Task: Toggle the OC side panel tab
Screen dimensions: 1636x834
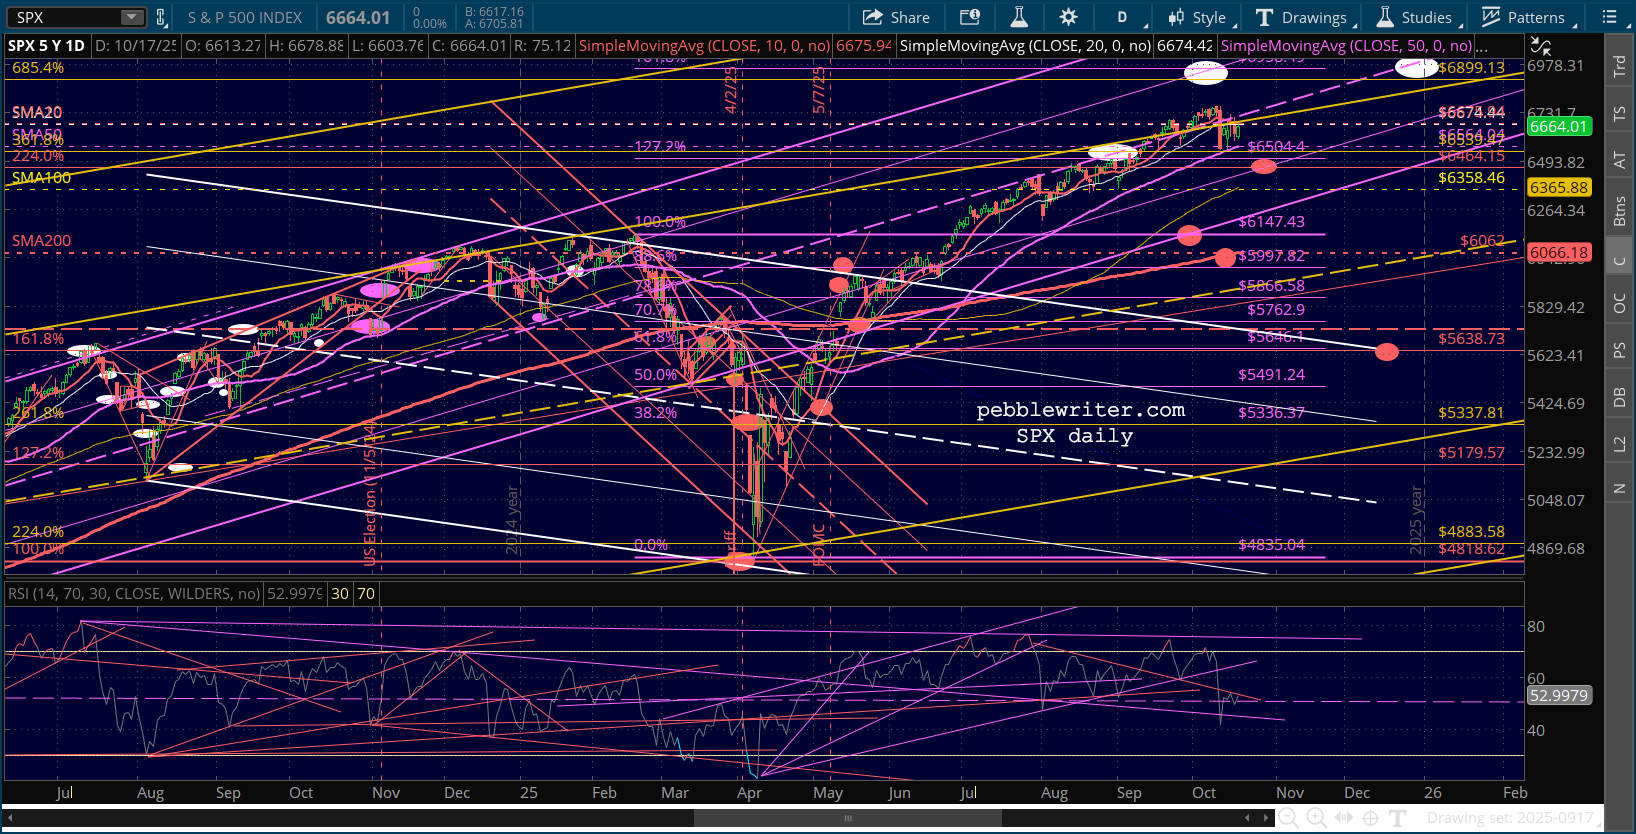Action: [x=1619, y=303]
